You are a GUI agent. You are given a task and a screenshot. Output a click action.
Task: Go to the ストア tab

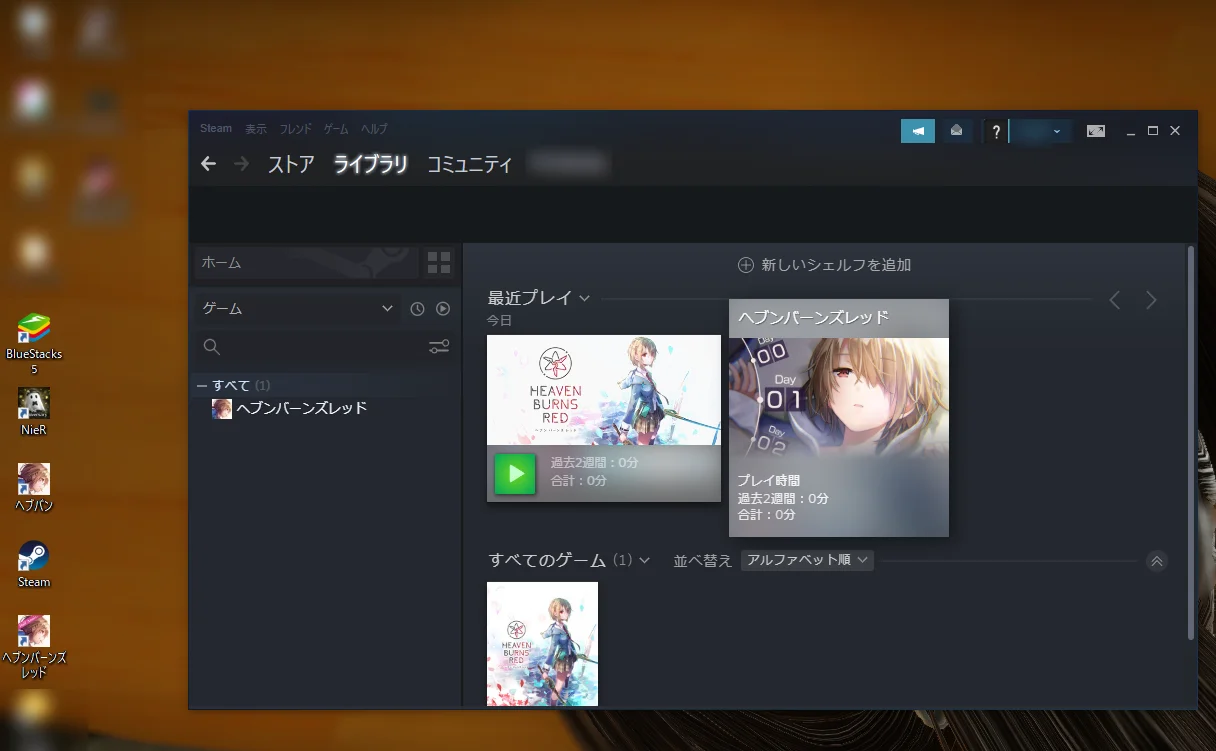(x=291, y=165)
